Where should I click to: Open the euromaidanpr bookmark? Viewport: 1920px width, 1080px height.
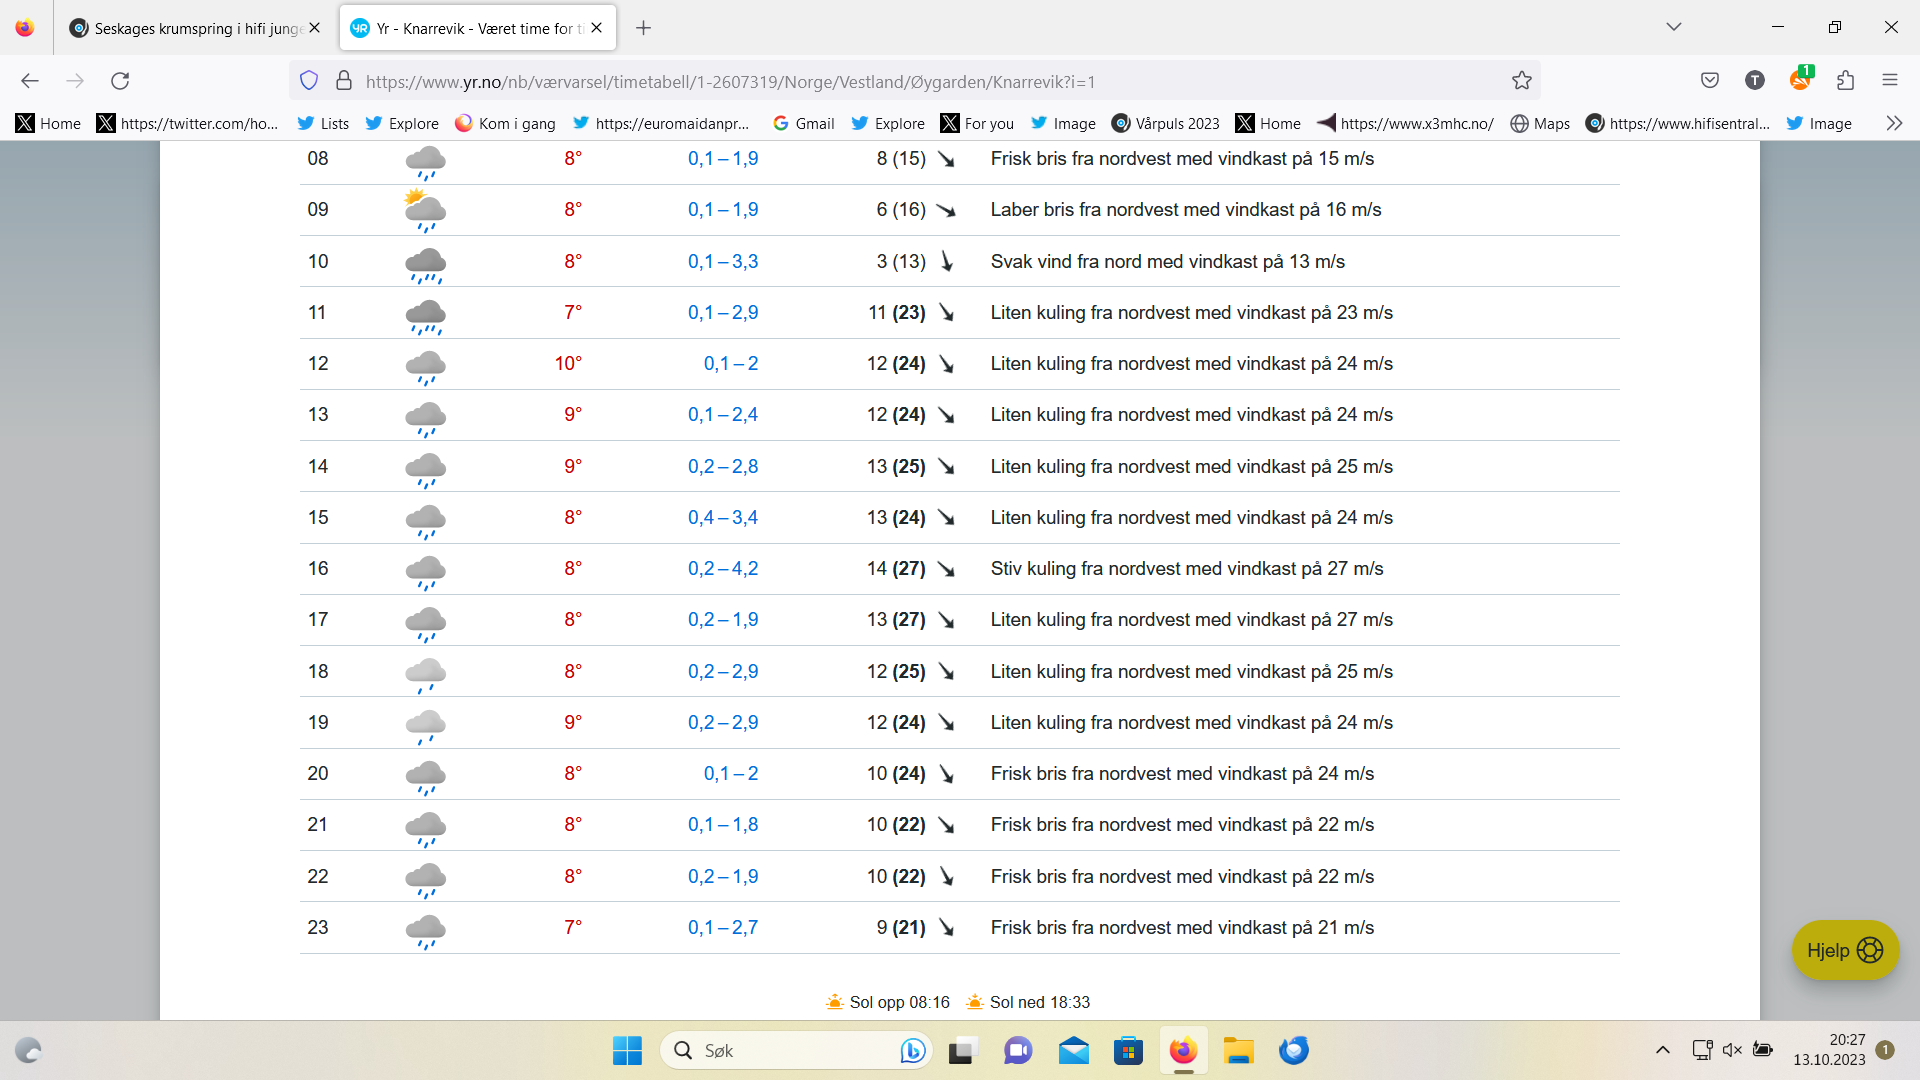(x=661, y=123)
